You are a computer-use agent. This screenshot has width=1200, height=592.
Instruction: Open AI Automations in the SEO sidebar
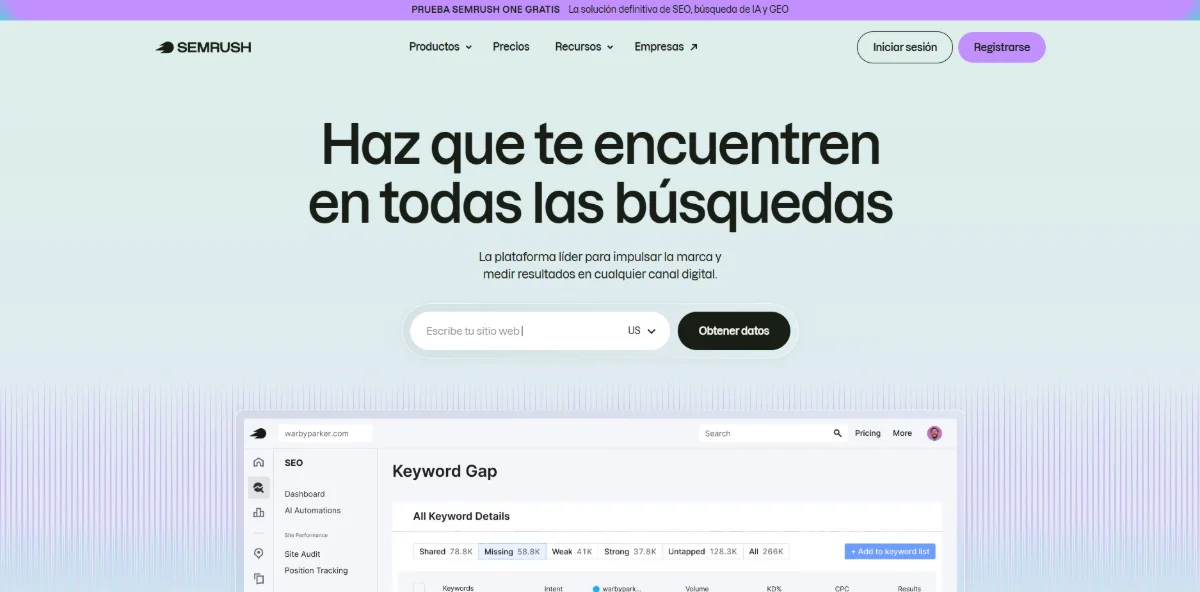coord(312,510)
